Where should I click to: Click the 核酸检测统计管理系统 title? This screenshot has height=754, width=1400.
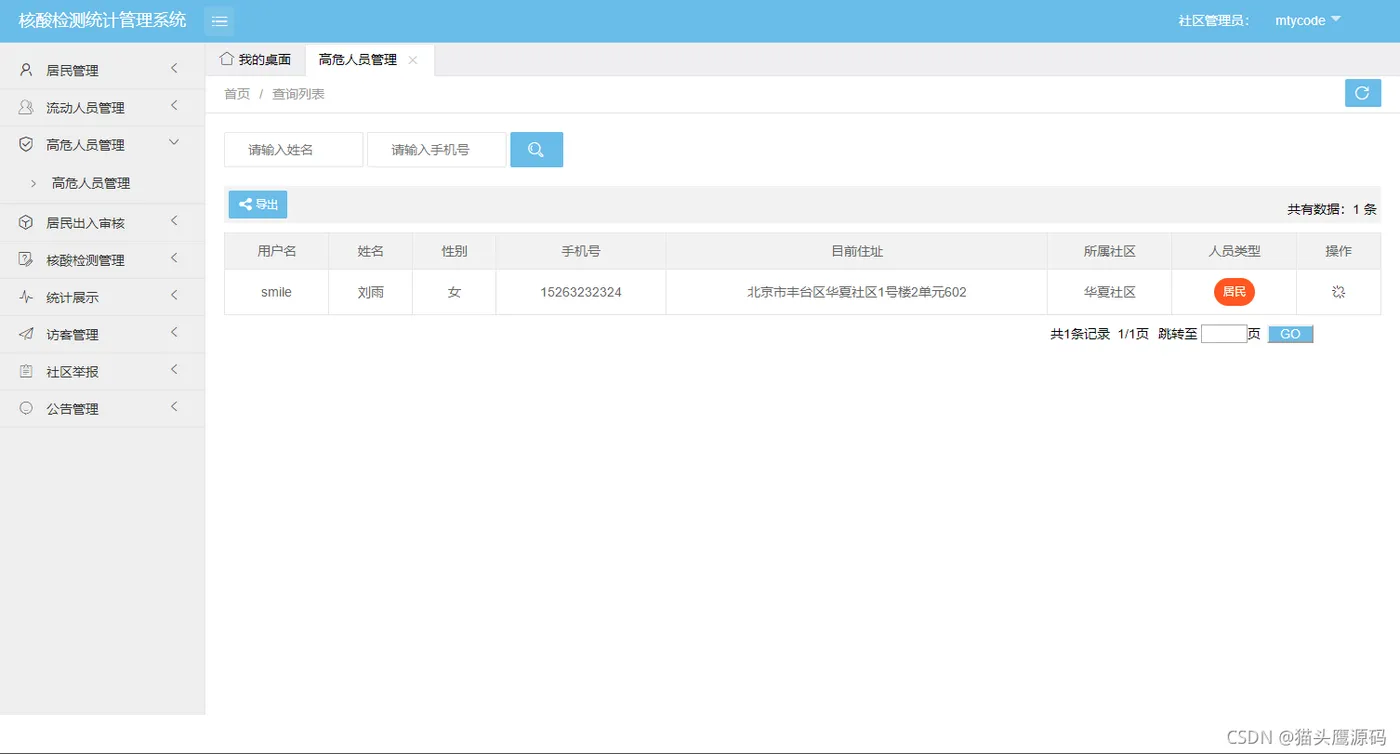[102, 20]
